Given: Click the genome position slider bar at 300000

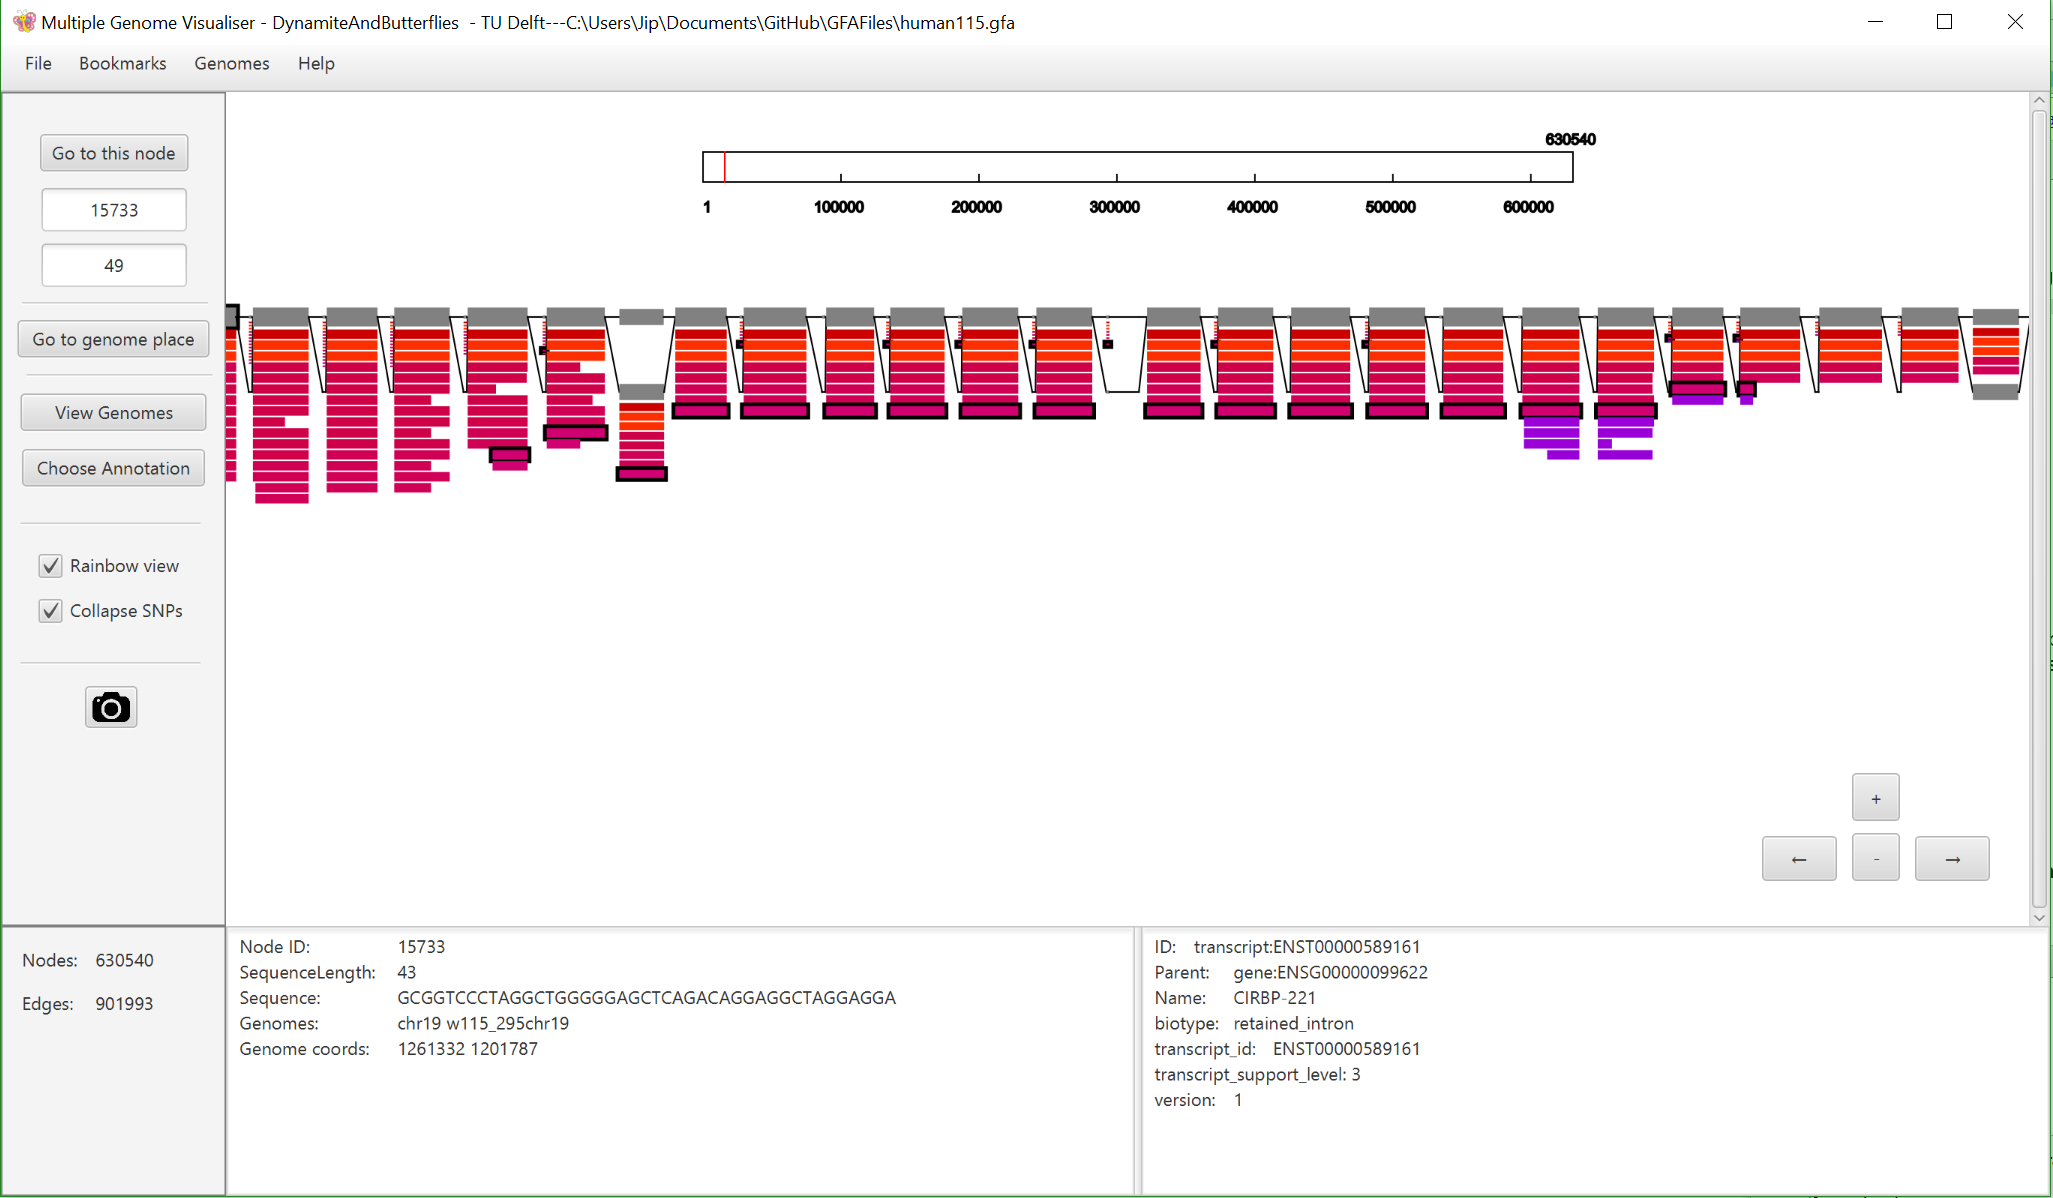Looking at the screenshot, I should point(1116,167).
